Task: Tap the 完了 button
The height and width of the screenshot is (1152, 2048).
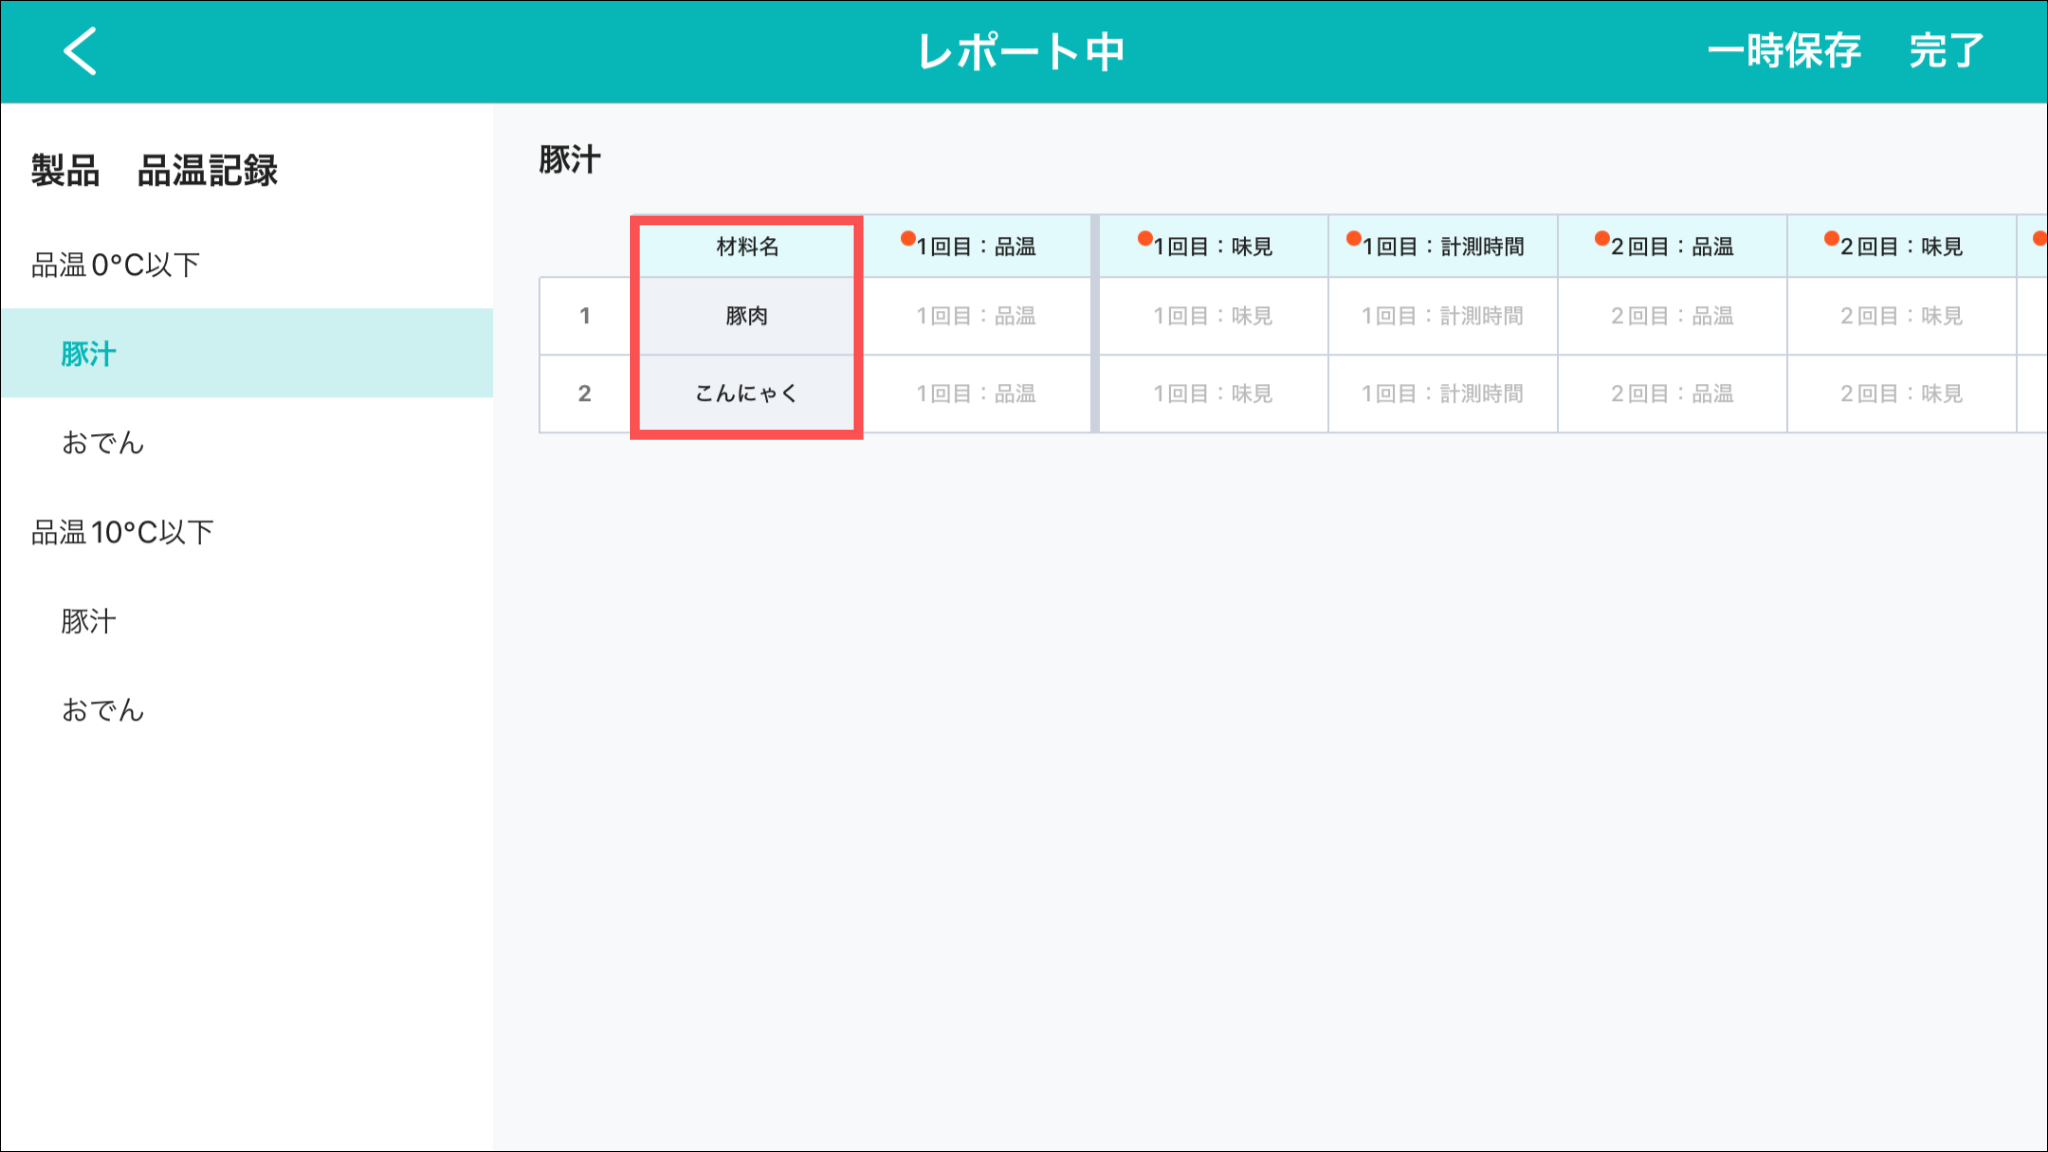Action: 1945,51
